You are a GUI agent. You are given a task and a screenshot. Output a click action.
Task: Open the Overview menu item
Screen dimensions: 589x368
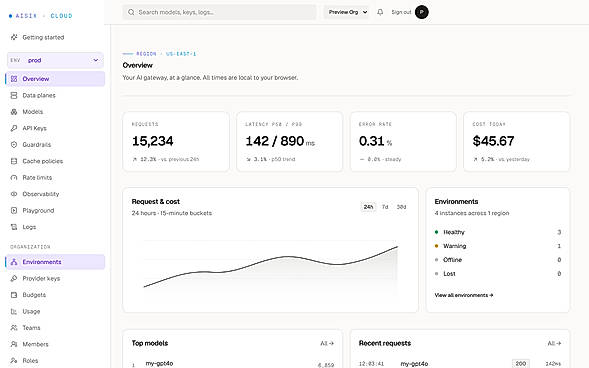(55, 79)
